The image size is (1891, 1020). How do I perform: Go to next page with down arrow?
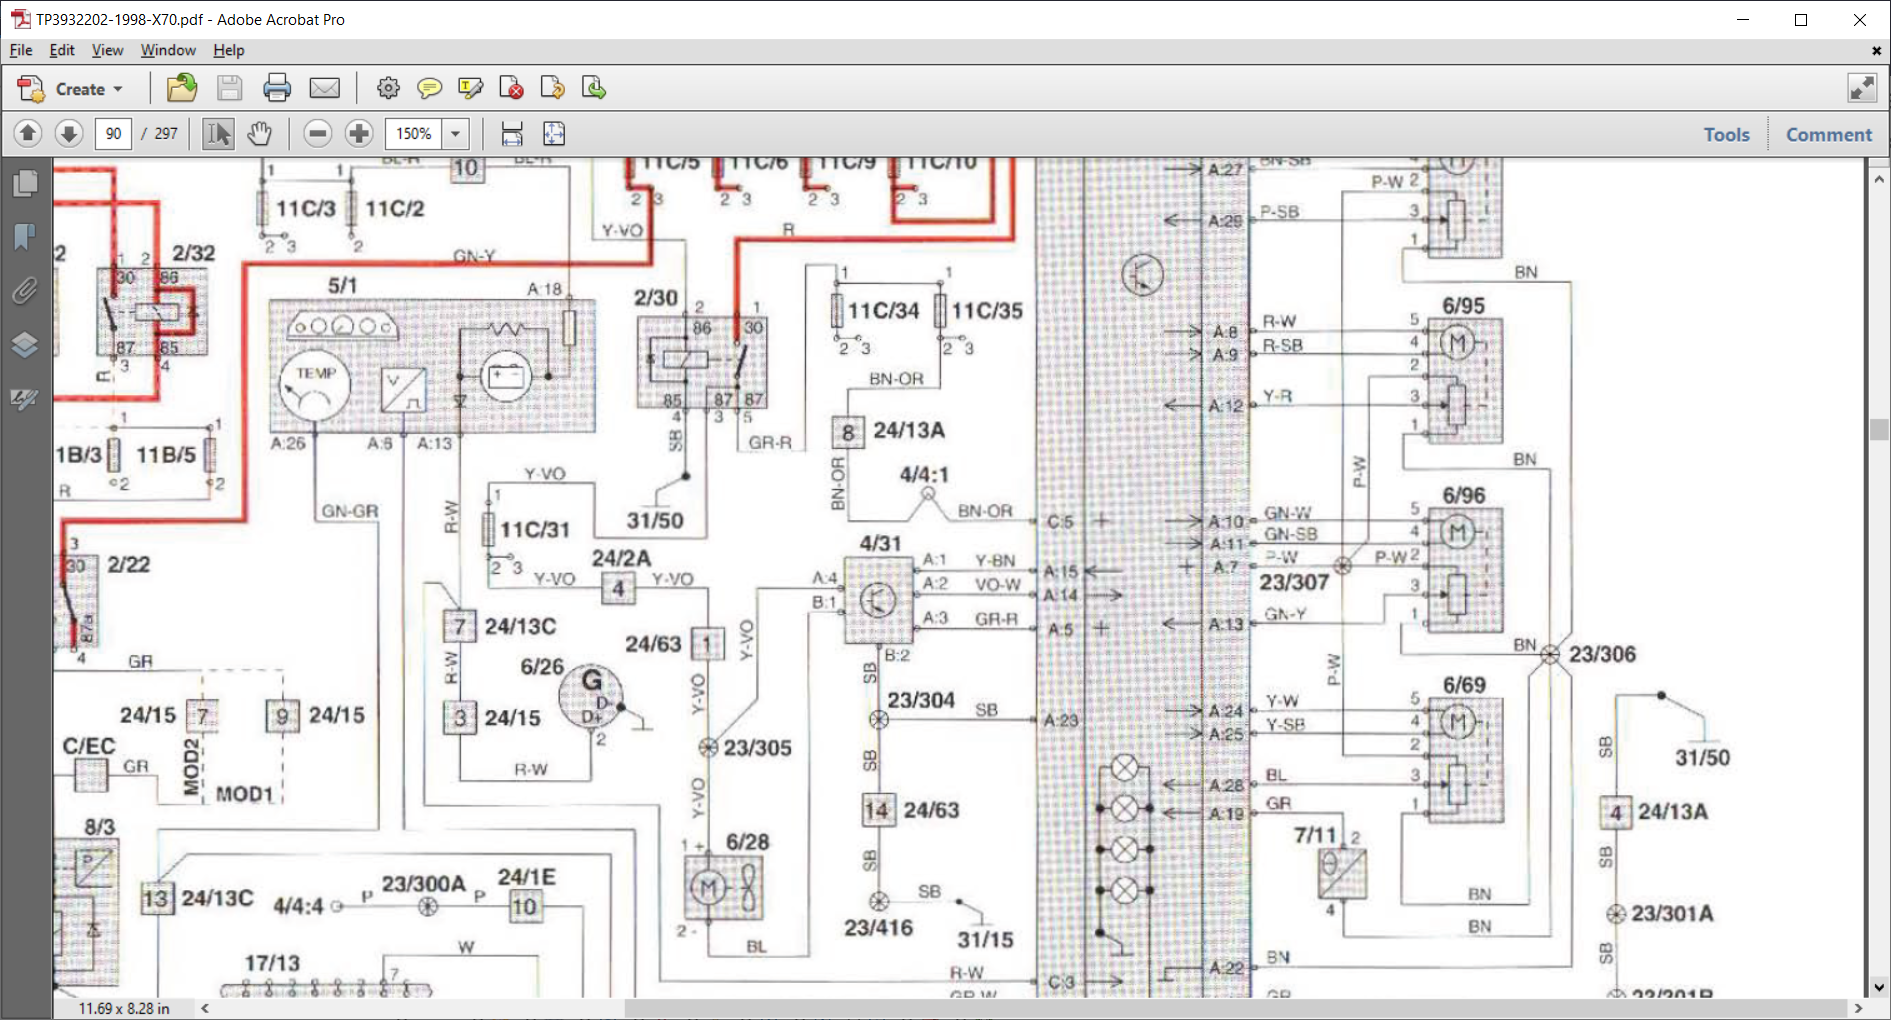pyautogui.click(x=68, y=133)
